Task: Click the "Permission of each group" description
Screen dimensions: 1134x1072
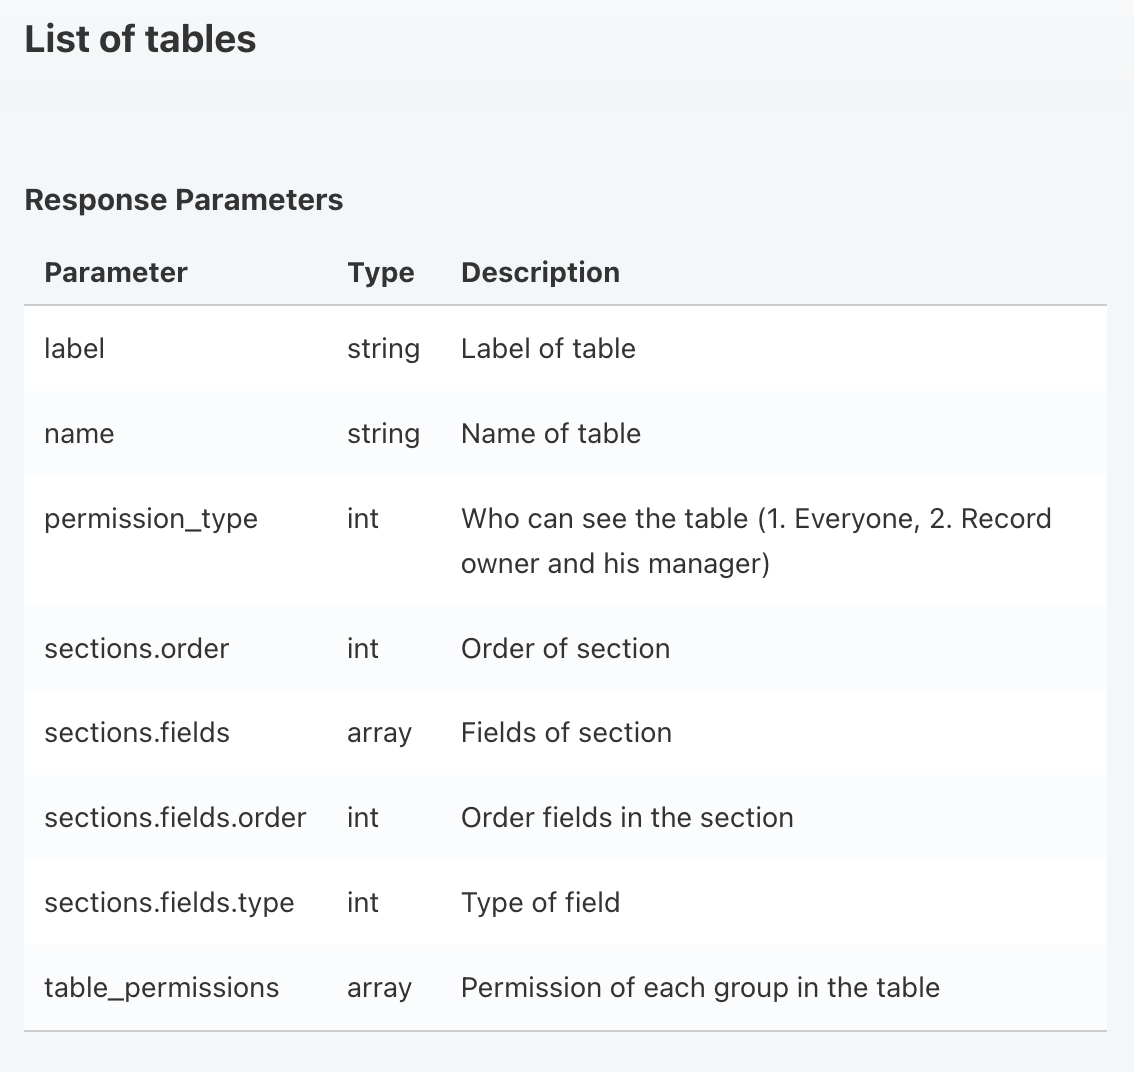Action: pos(700,988)
